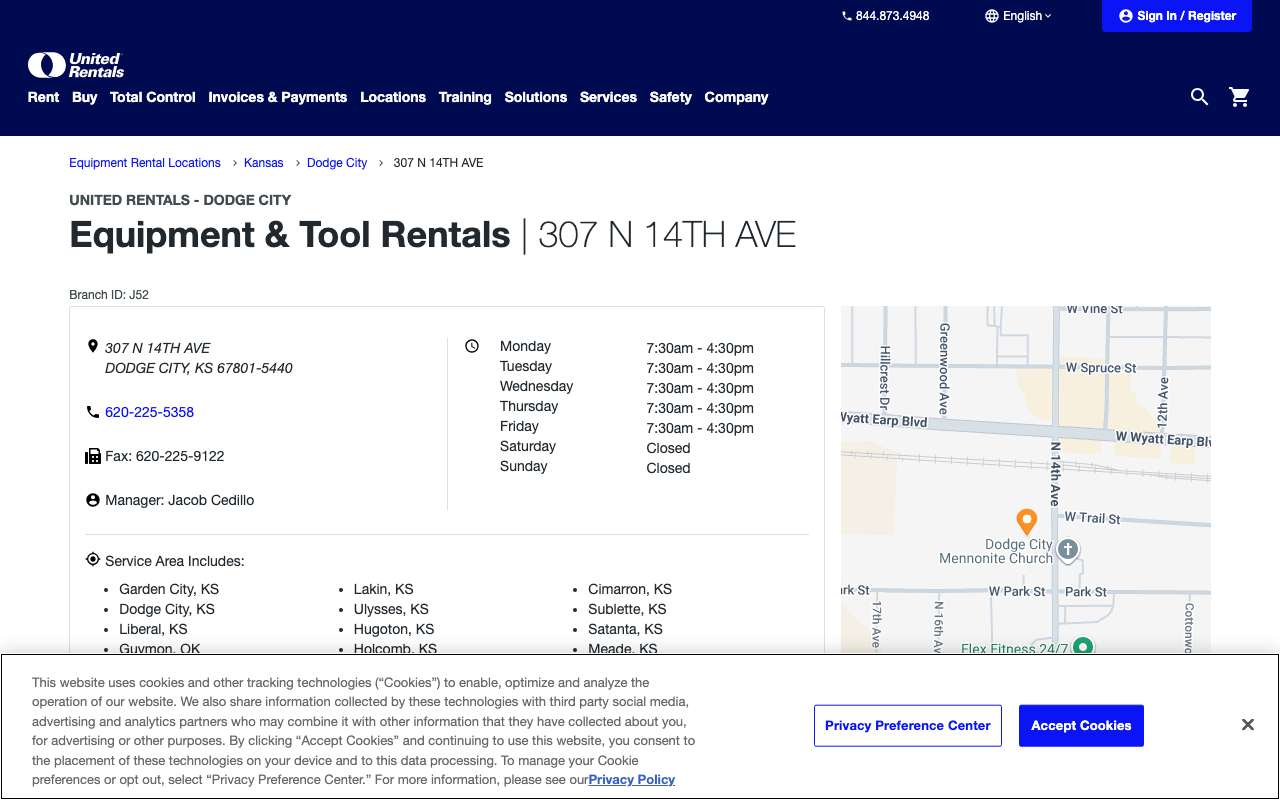Click the Sign In / Register button
Viewport: 1280px width, 800px height.
click(1177, 16)
